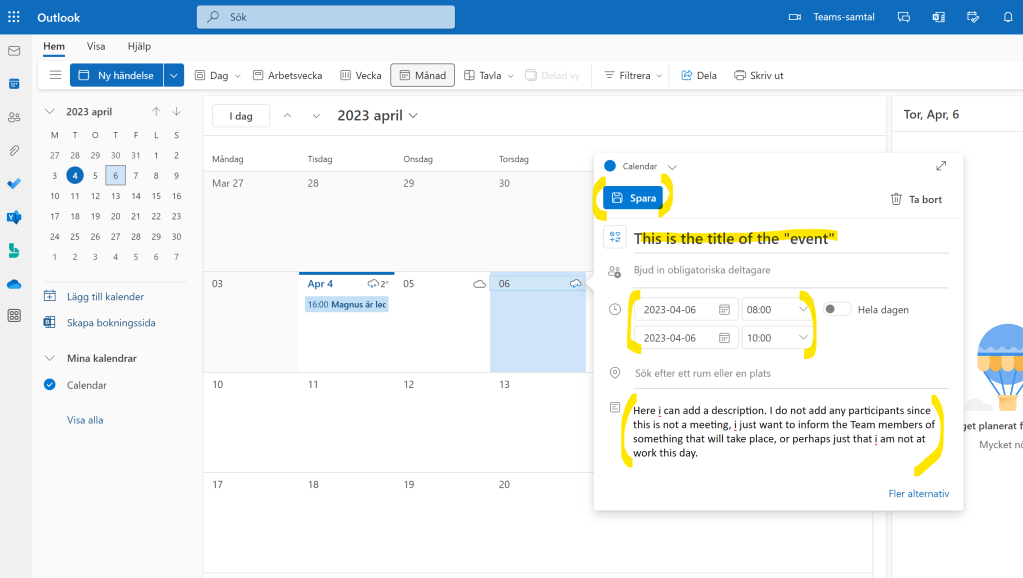Open the app launcher waffle icon
1023x578 pixels.
pos(14,17)
